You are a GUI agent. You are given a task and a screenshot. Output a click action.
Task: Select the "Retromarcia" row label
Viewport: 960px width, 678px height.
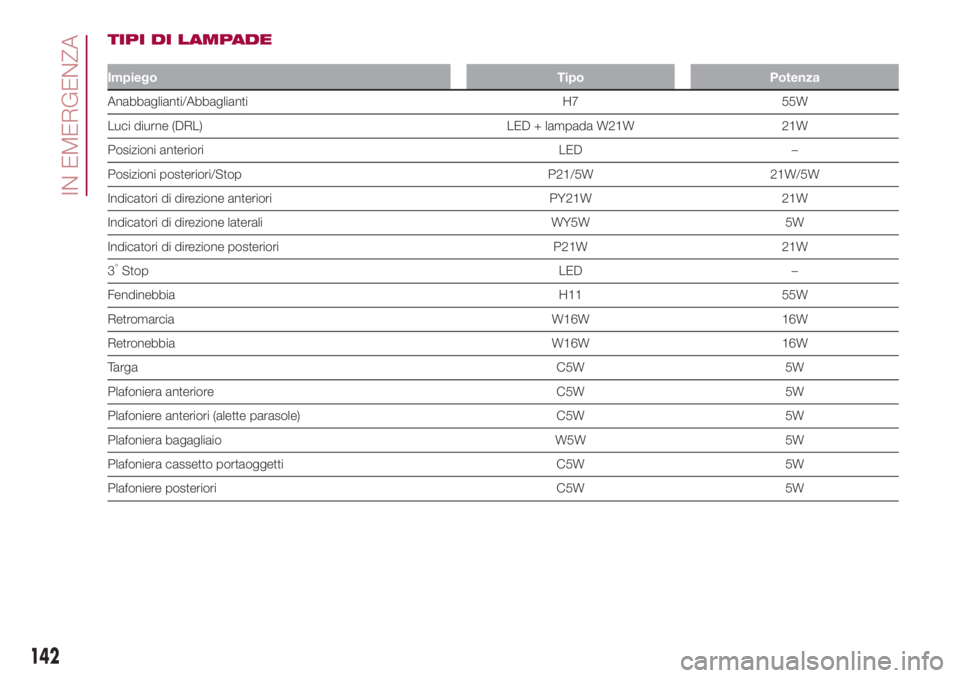tap(140, 319)
